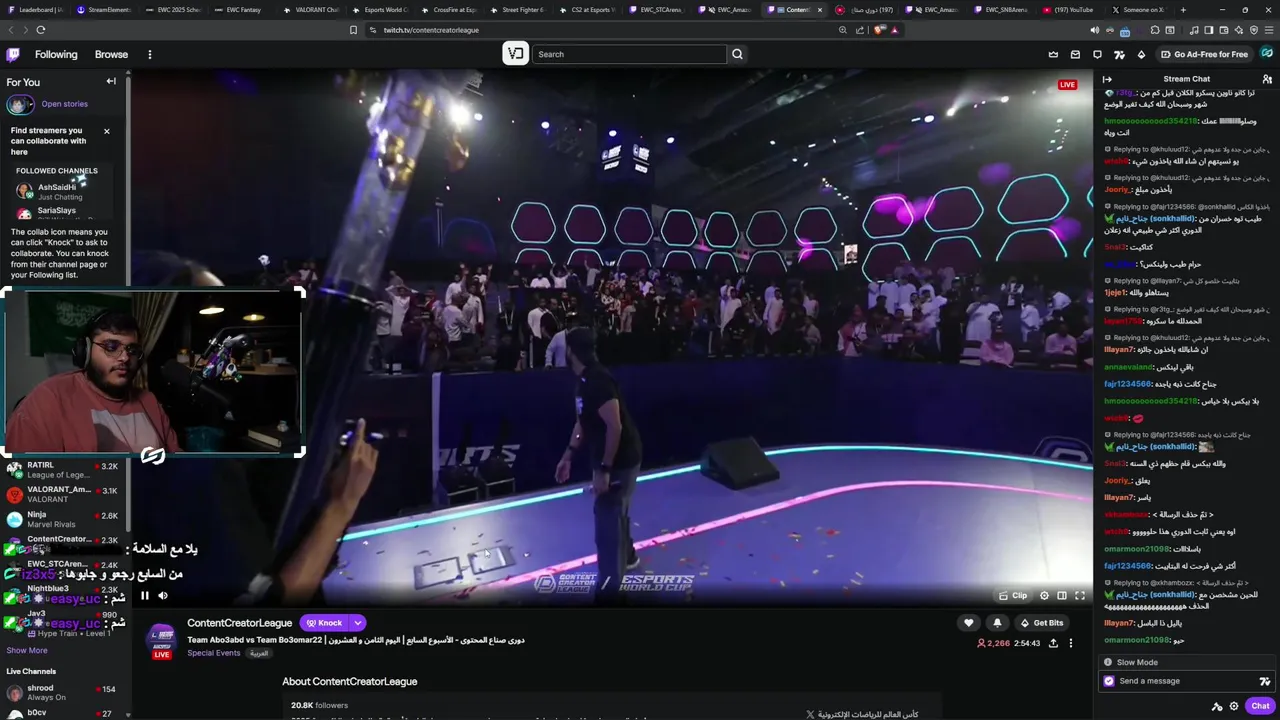
Task: Reload the page in browser
Action: point(41,30)
